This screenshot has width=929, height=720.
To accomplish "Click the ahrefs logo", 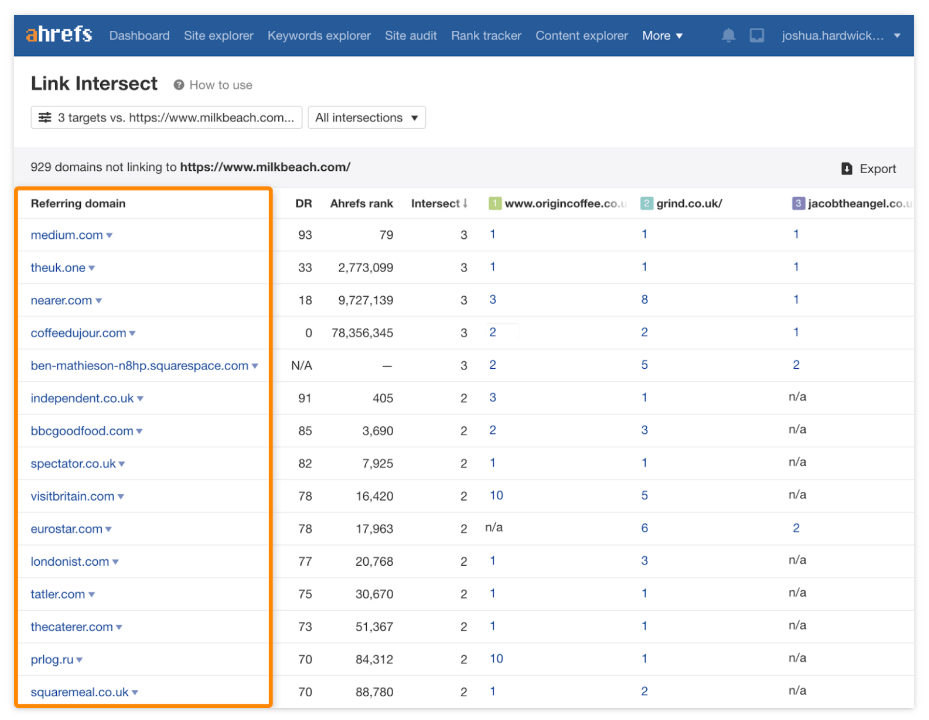I will coord(59,34).
